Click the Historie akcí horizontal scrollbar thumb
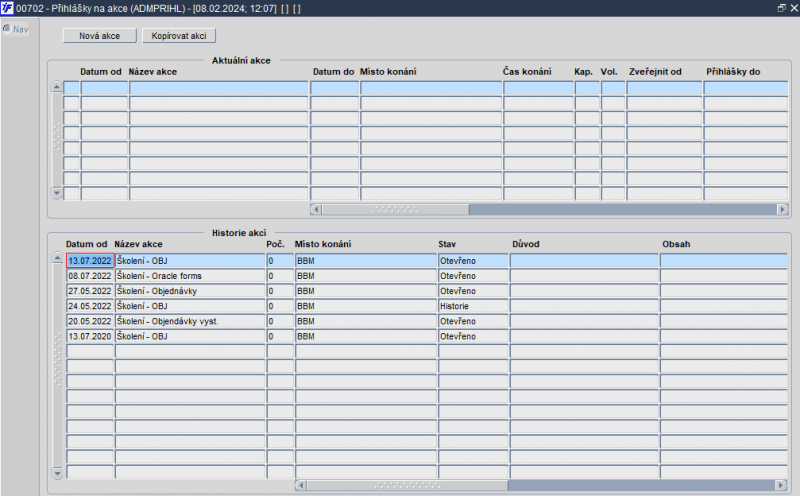This screenshot has height=496, width=800. [407, 485]
